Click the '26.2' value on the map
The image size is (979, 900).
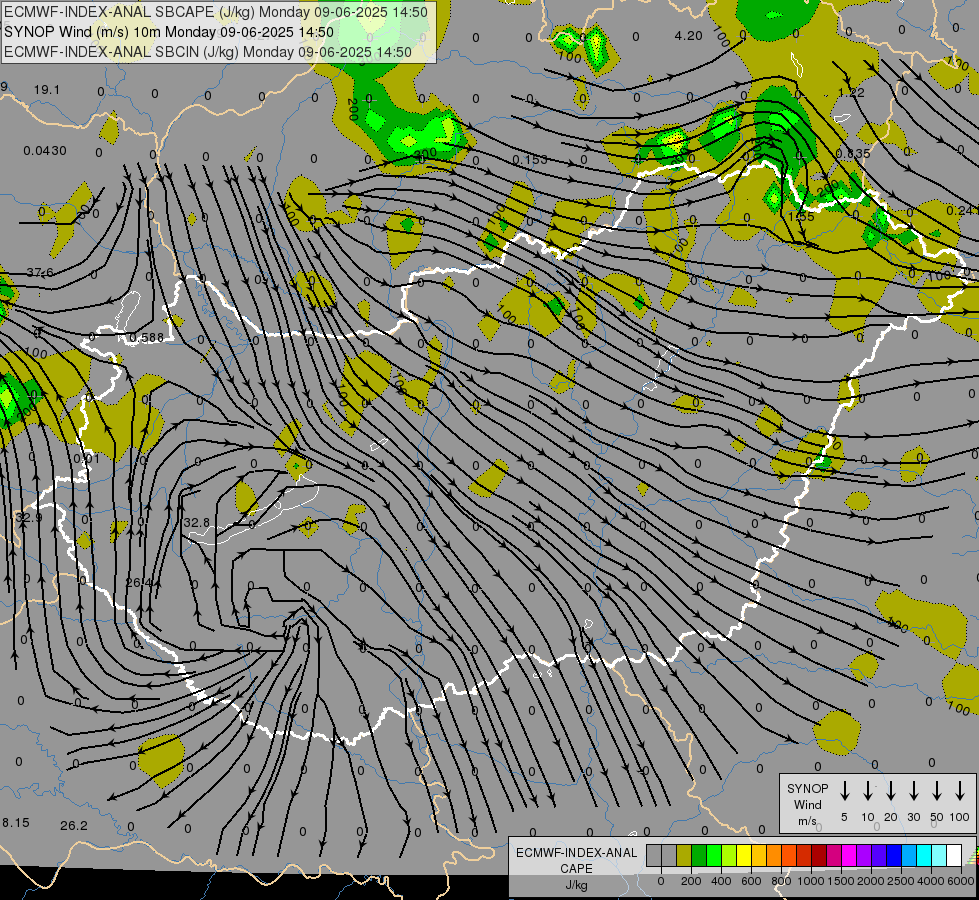pyautogui.click(x=74, y=826)
